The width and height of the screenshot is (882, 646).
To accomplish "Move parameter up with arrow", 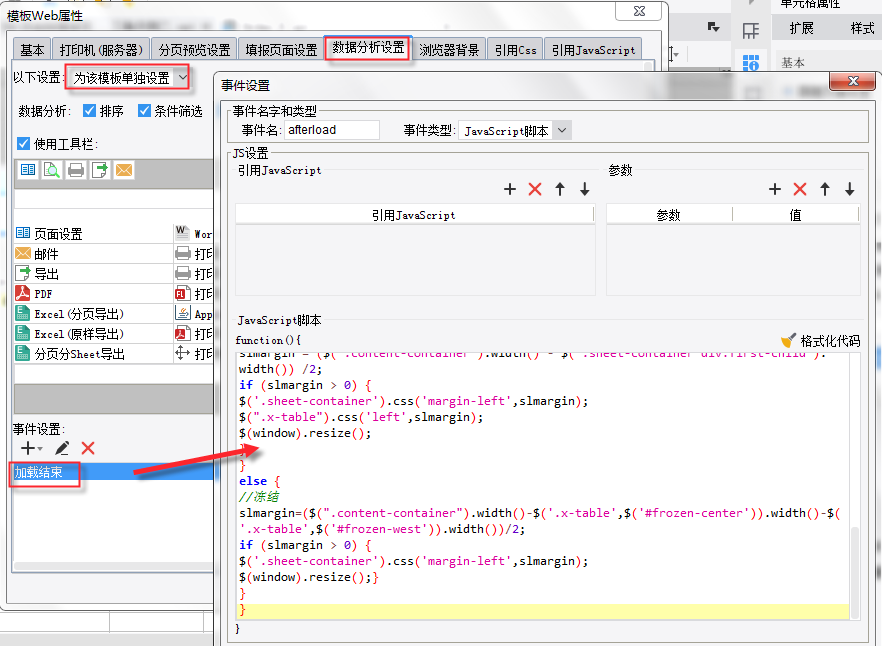I will point(825,189).
